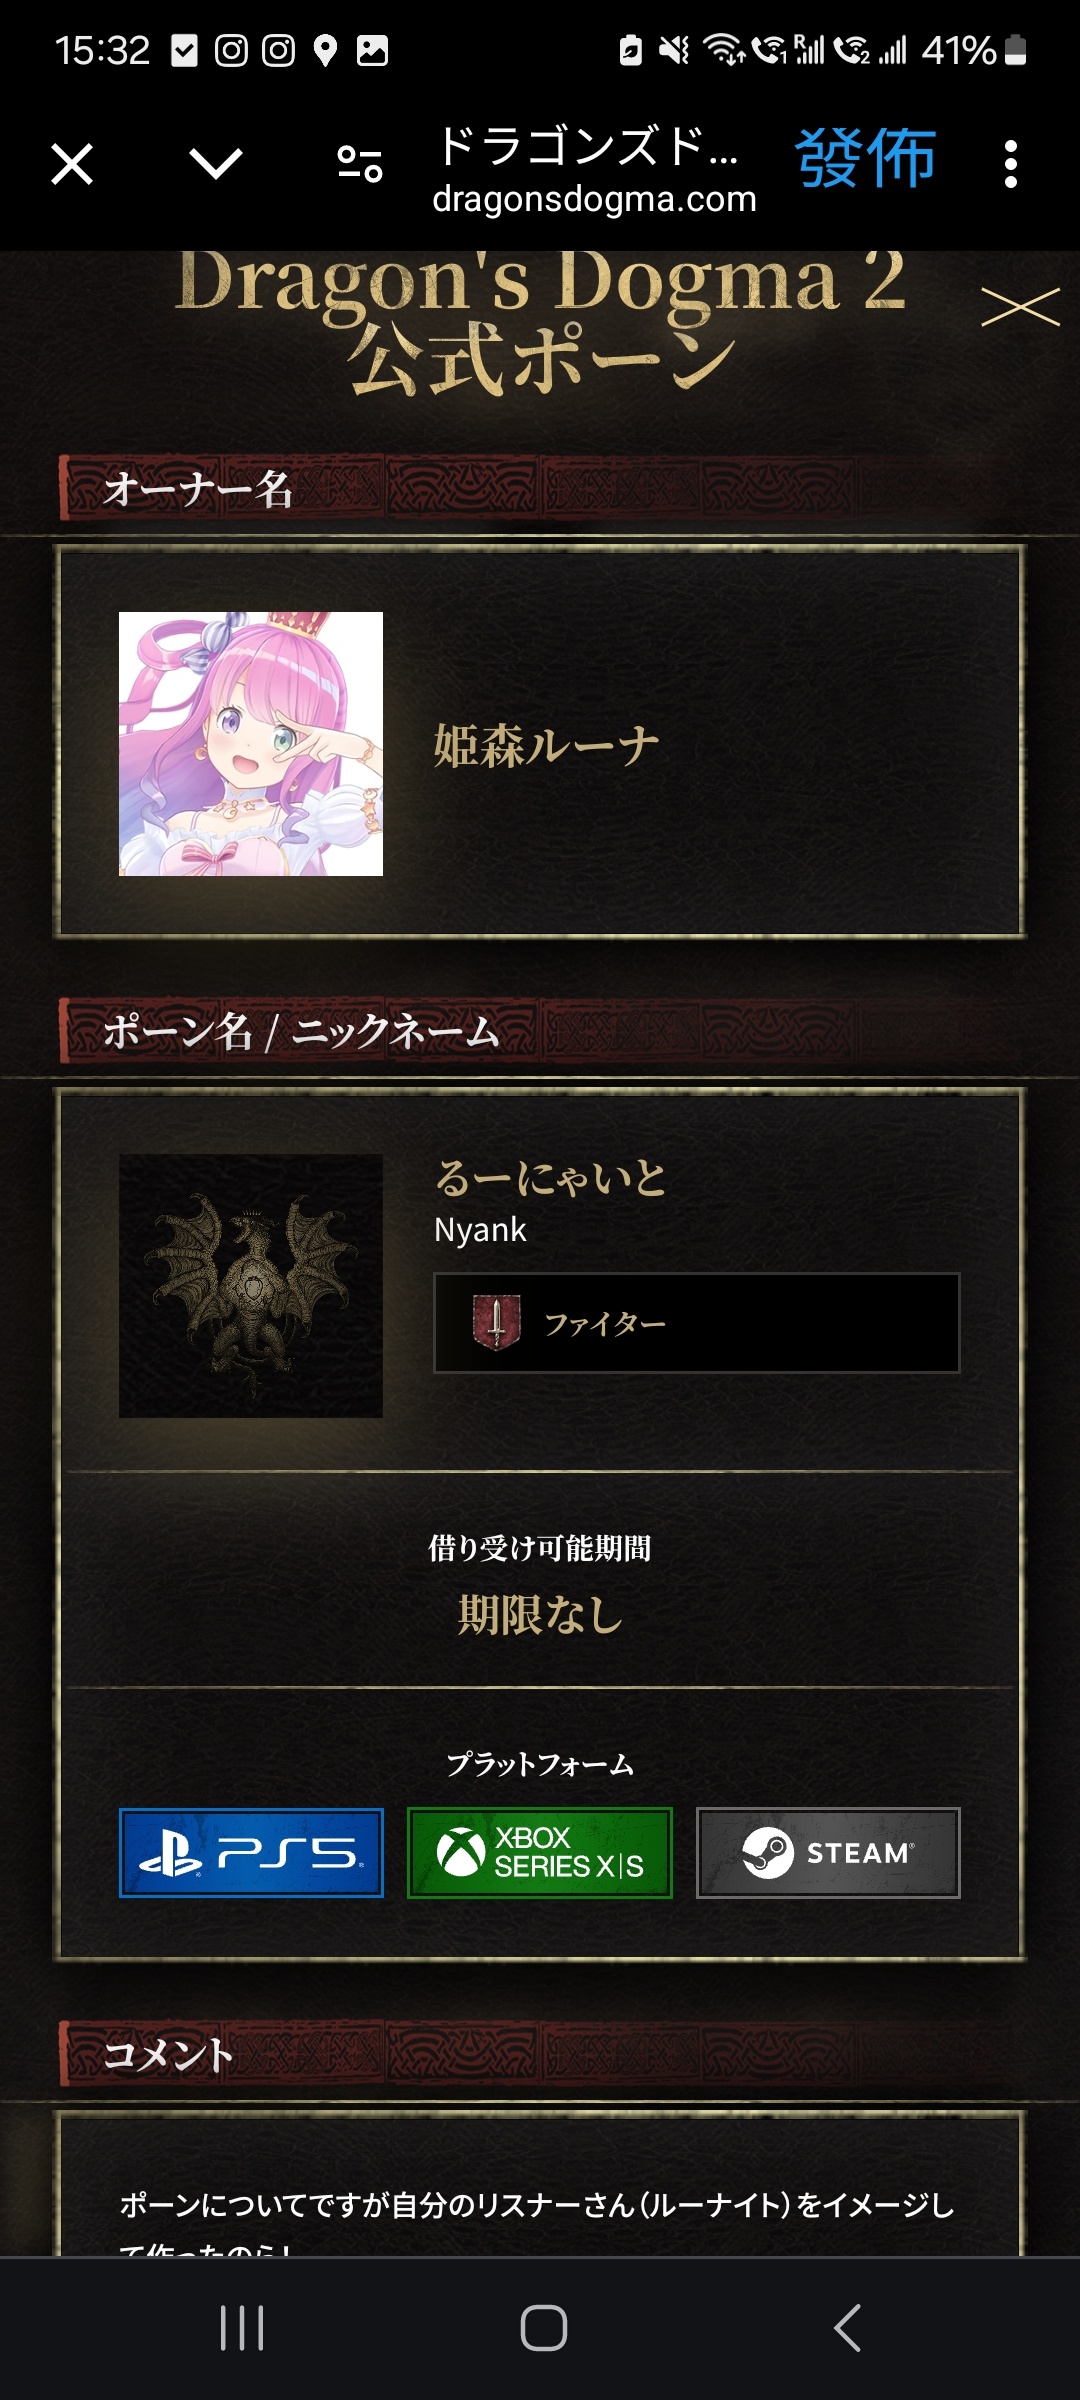Close the official pawn popup X
The width and height of the screenshot is (1080, 2400).
[1020, 307]
